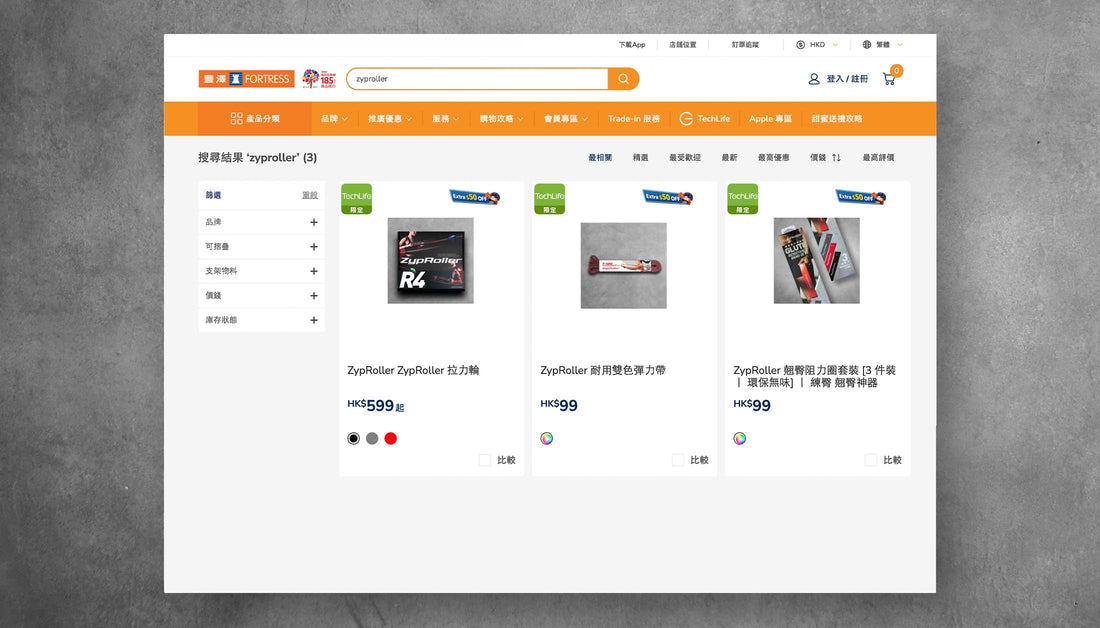Open the shopping cart

889,79
